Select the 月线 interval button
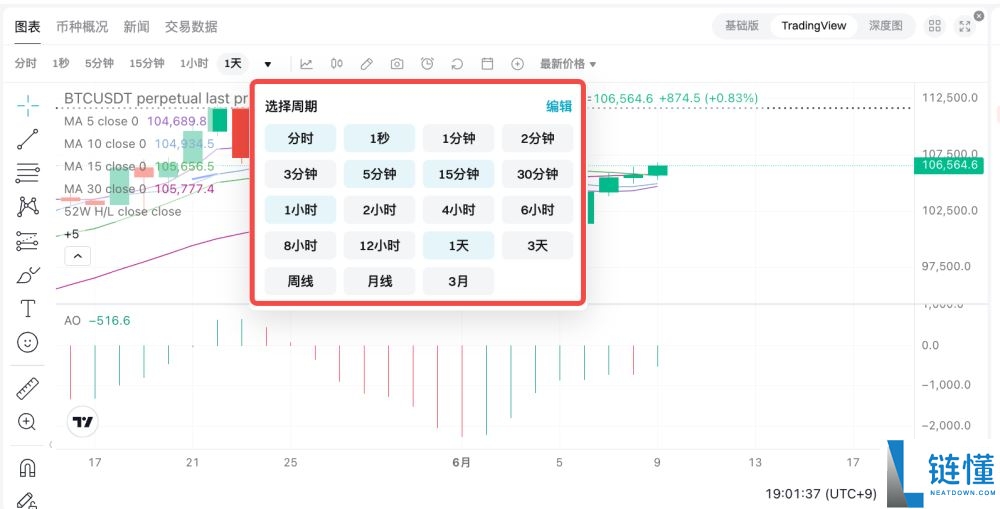1000x509 pixels. [x=379, y=281]
